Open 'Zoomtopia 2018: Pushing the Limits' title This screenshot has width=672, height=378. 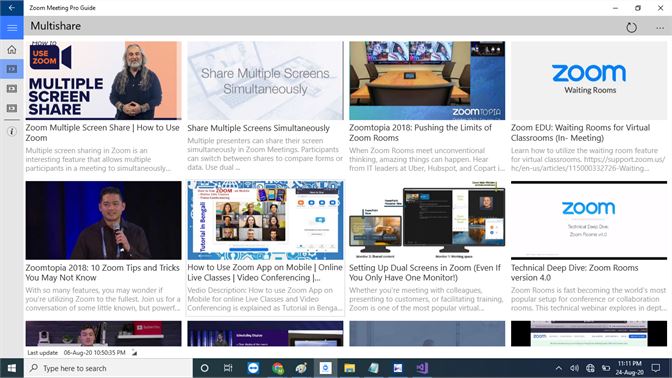(420, 133)
